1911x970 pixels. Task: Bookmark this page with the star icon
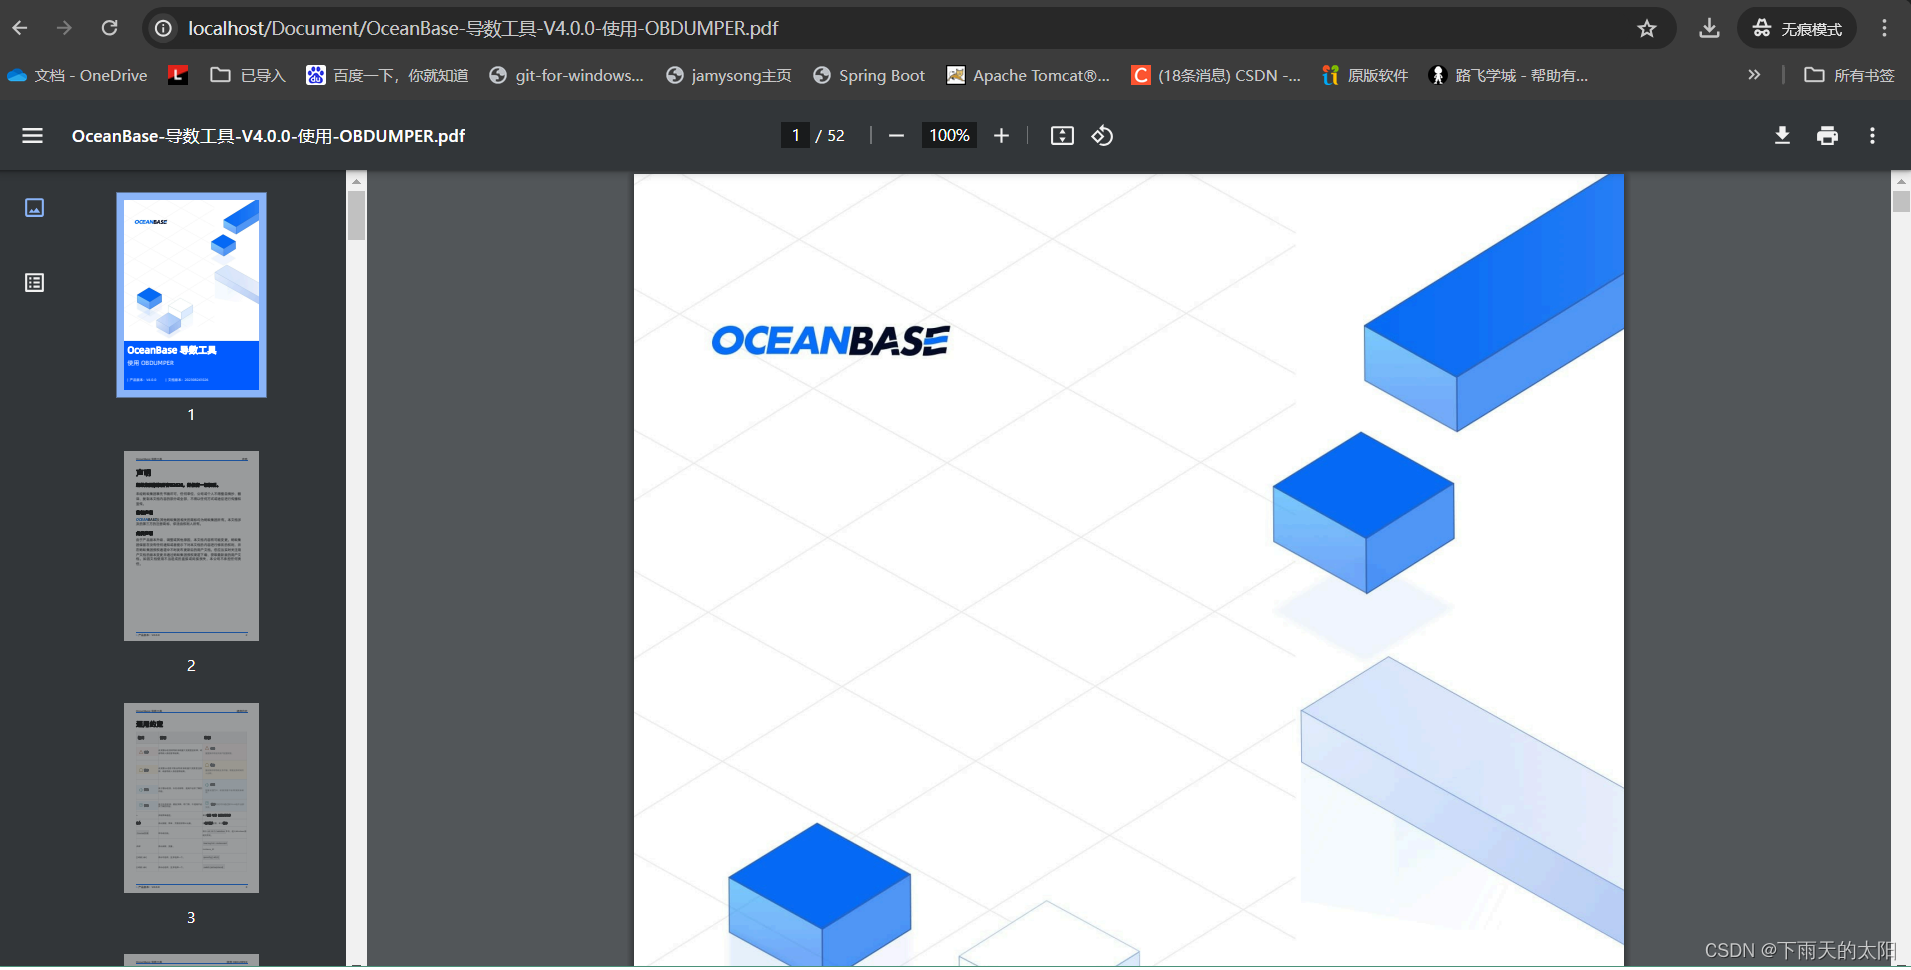1647,28
